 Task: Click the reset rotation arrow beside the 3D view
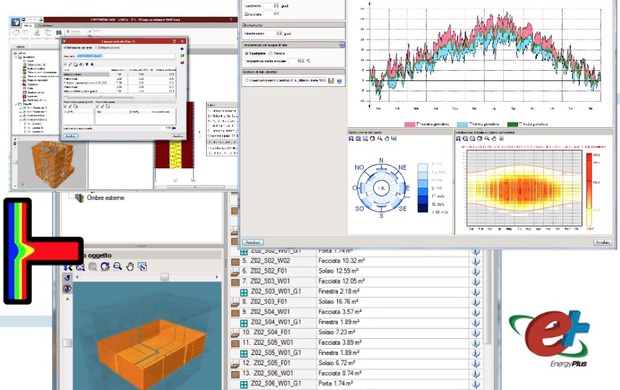tap(67, 278)
